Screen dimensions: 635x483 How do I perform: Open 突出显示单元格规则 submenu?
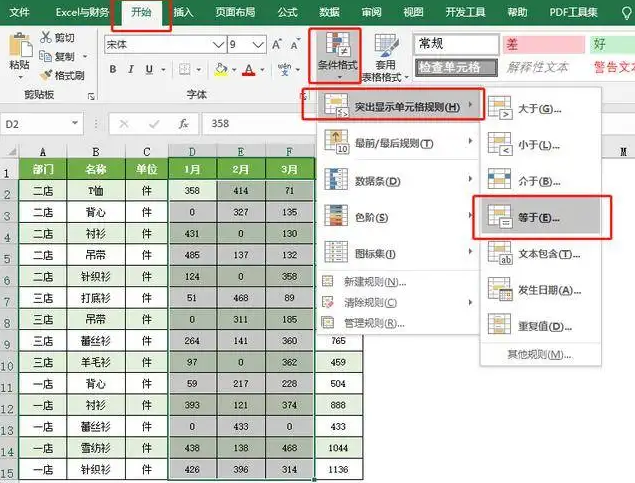coord(399,106)
